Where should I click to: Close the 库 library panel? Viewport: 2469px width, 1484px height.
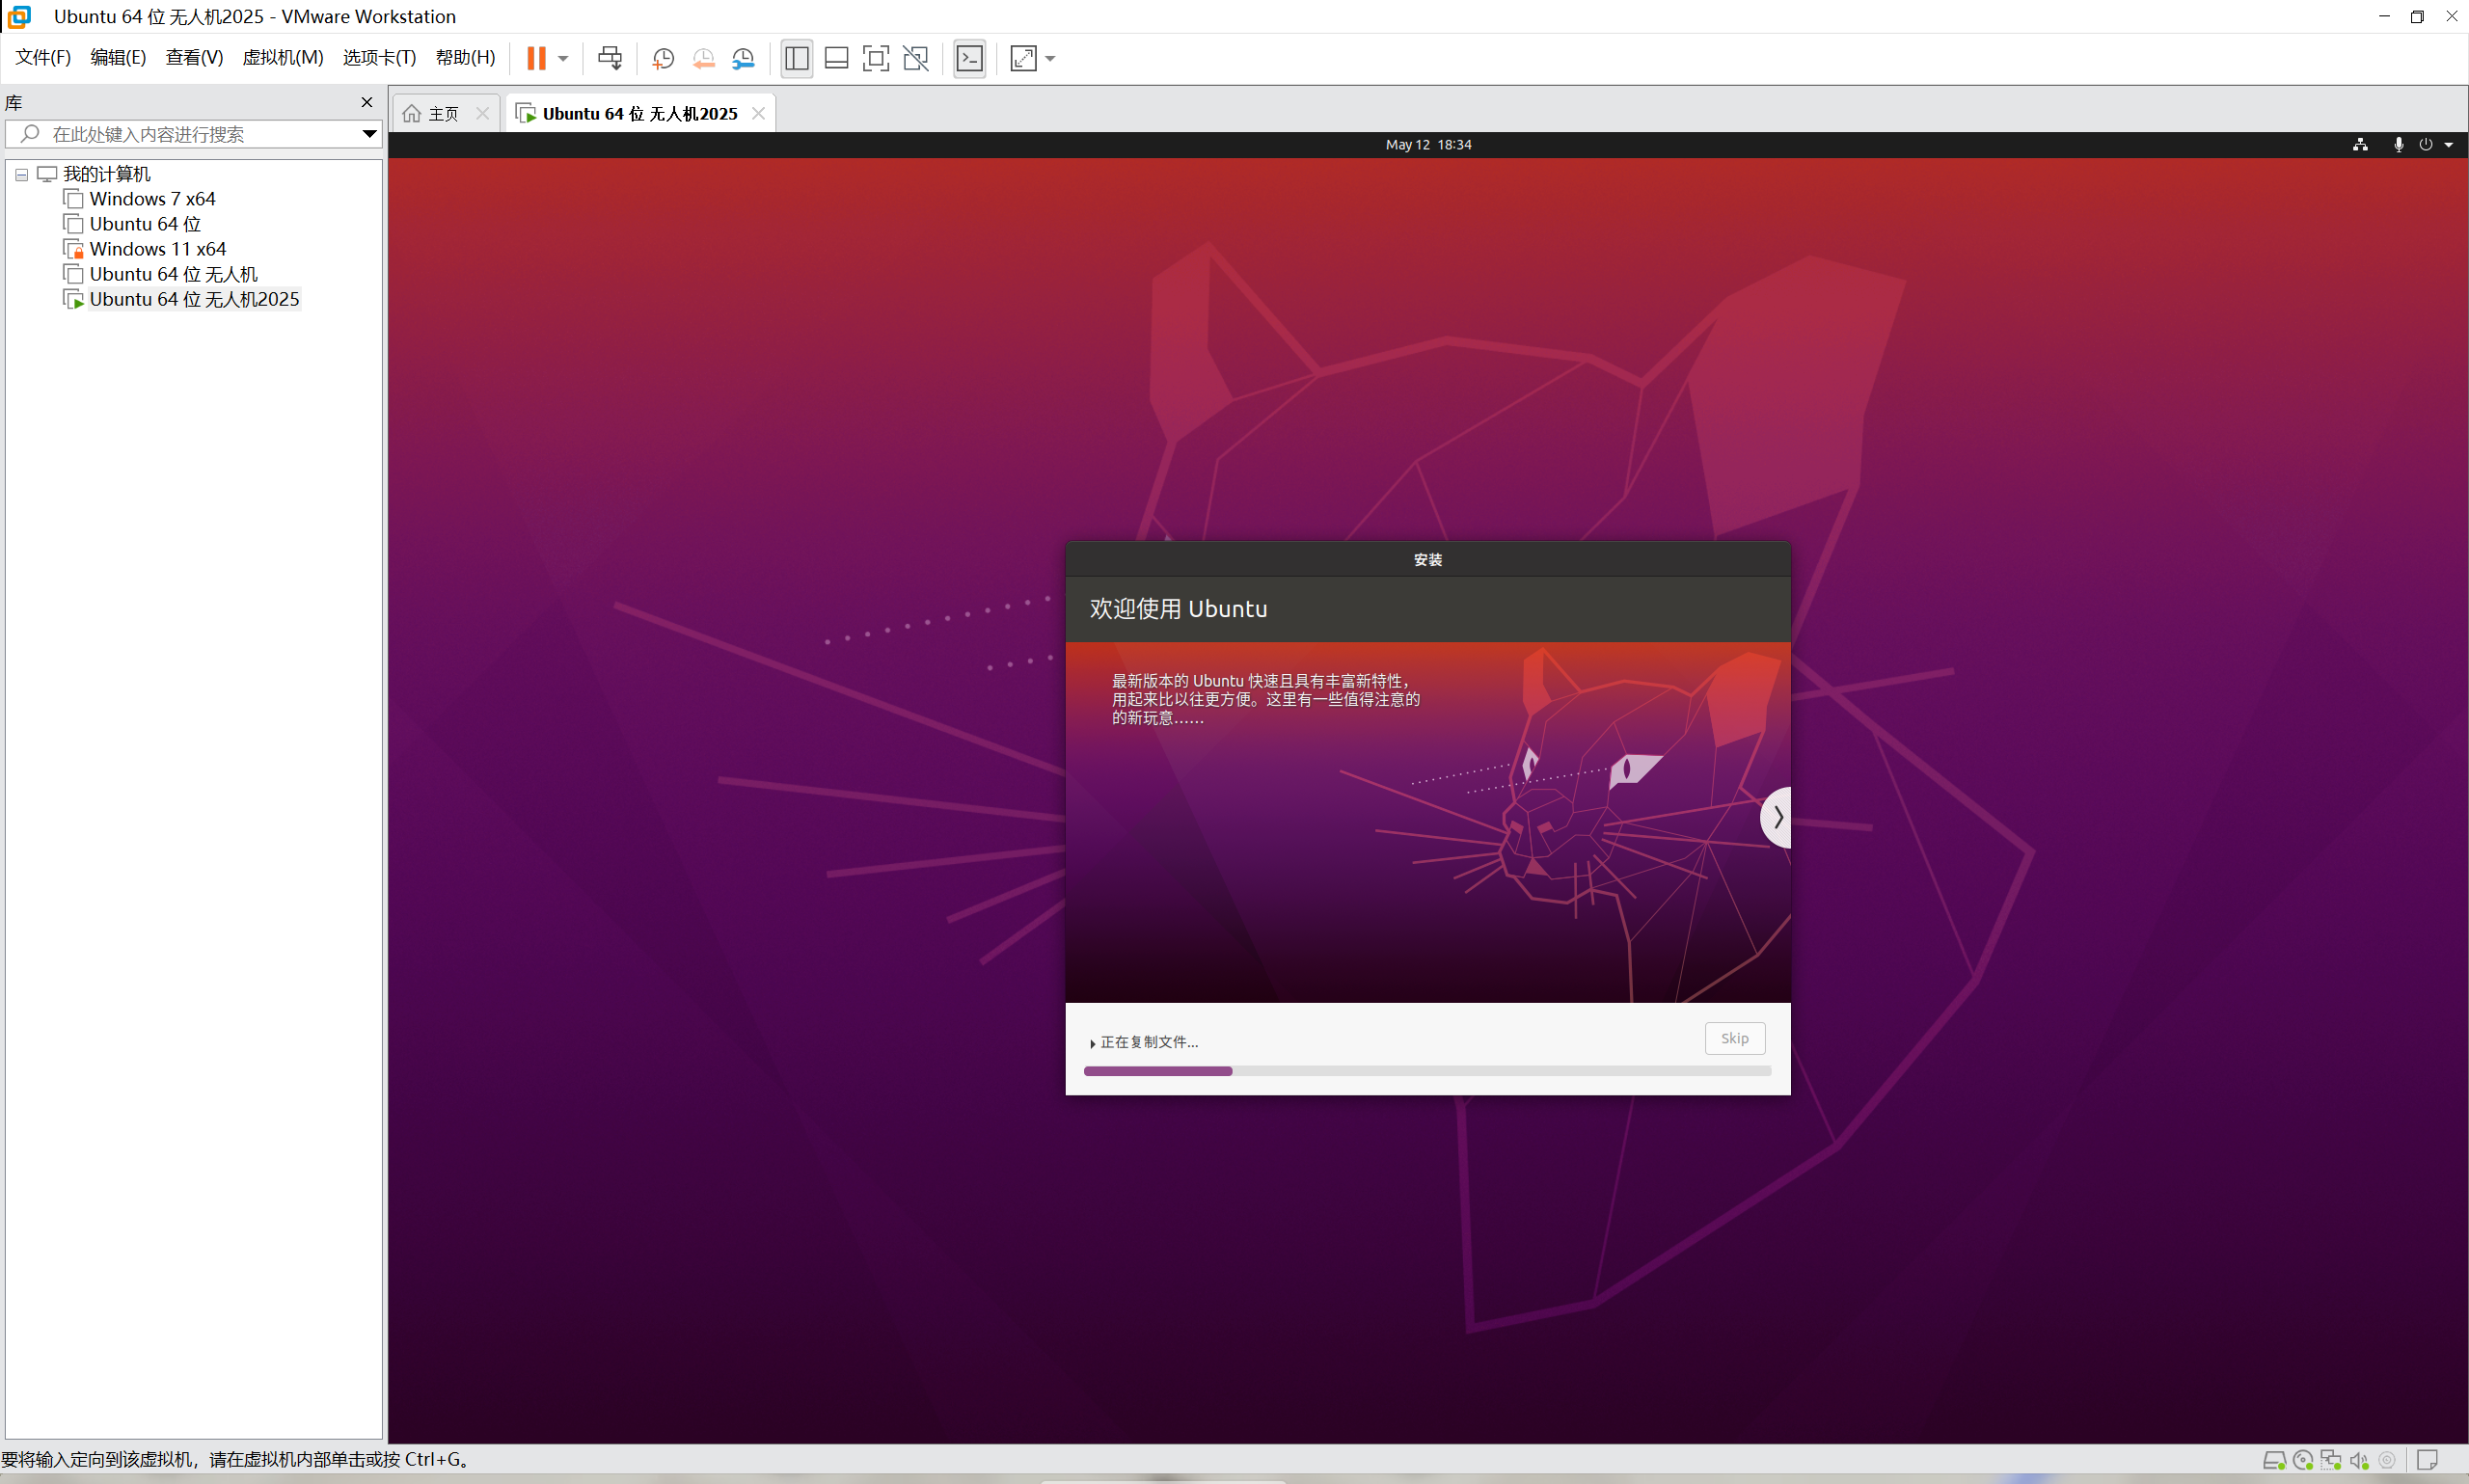pos(367,102)
